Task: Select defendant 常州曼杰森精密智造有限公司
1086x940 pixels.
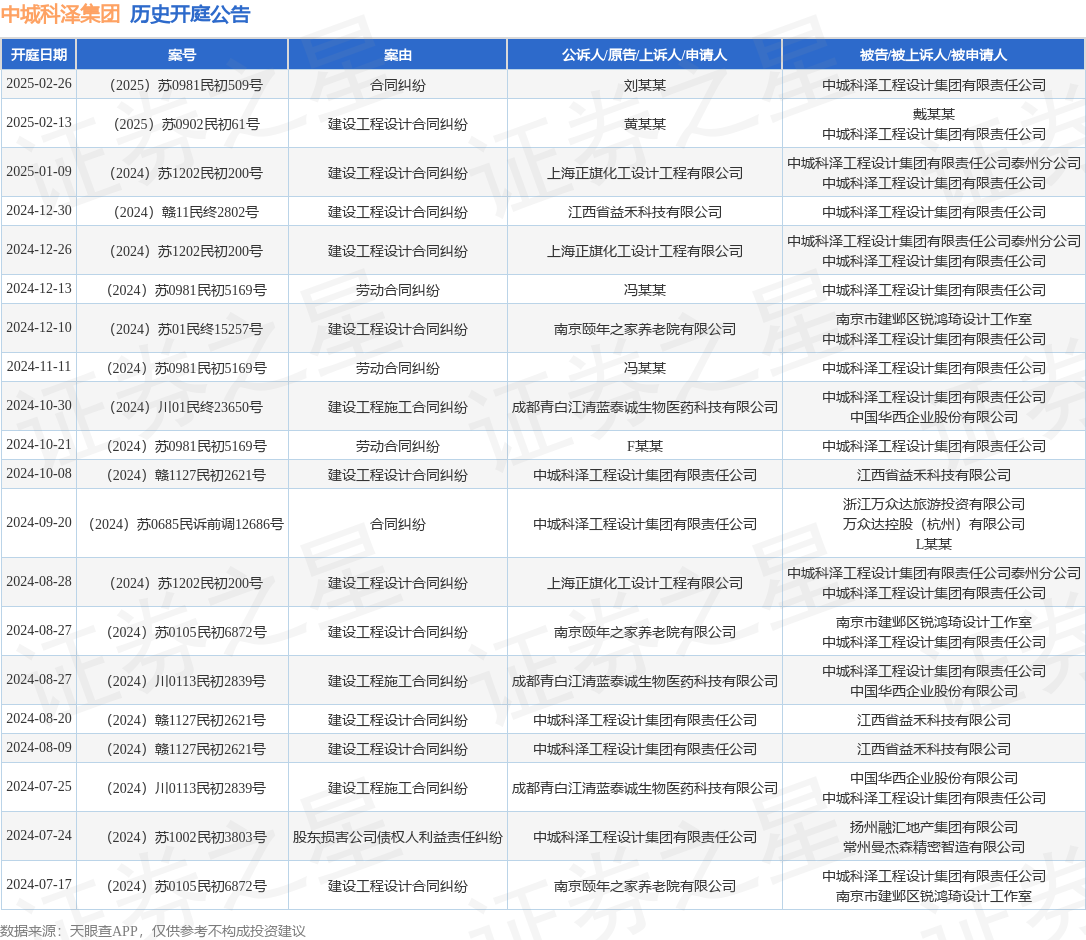Action: pos(934,847)
